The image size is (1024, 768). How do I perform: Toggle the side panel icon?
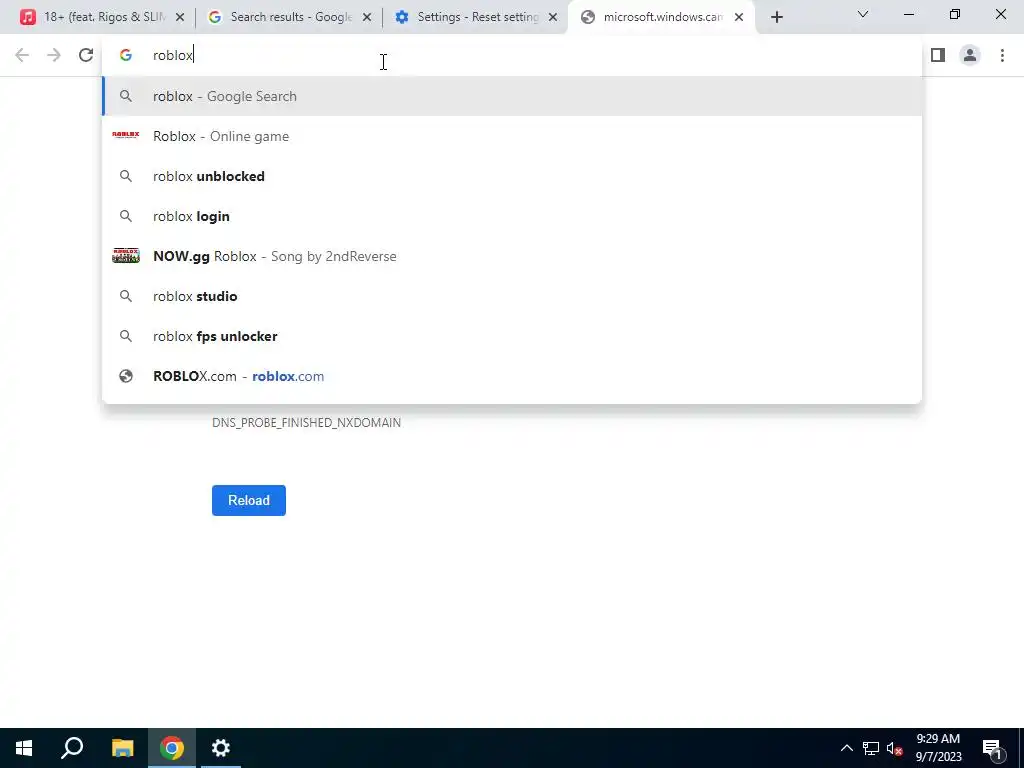click(x=938, y=55)
